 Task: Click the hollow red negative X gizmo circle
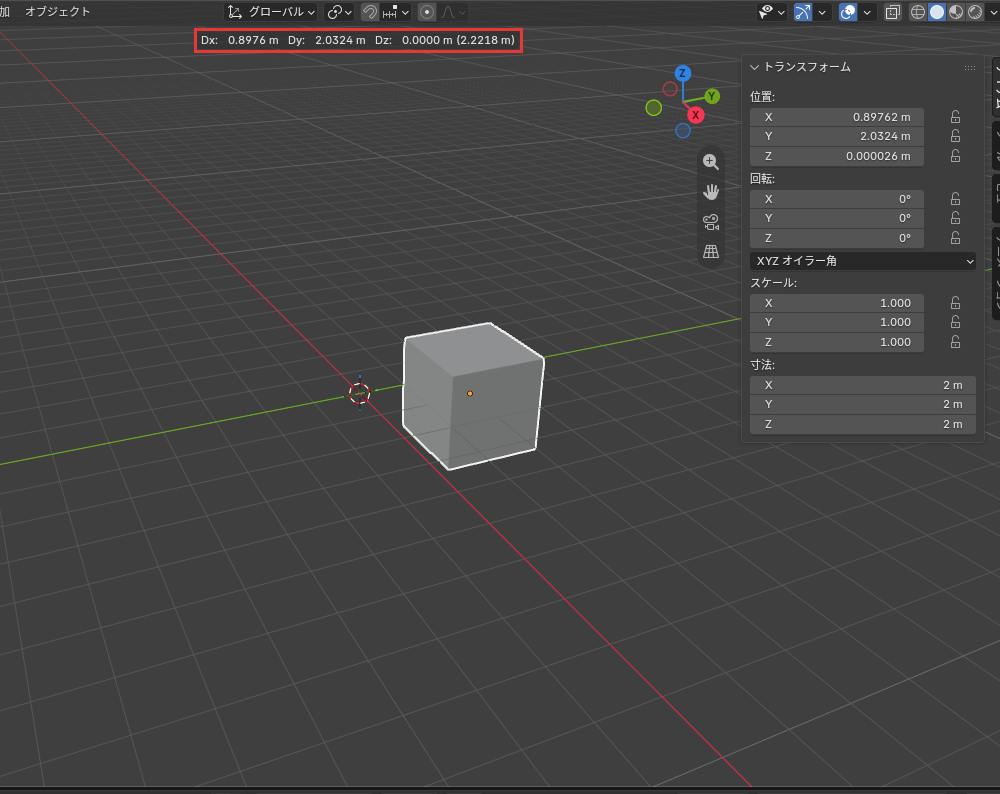[x=670, y=89]
